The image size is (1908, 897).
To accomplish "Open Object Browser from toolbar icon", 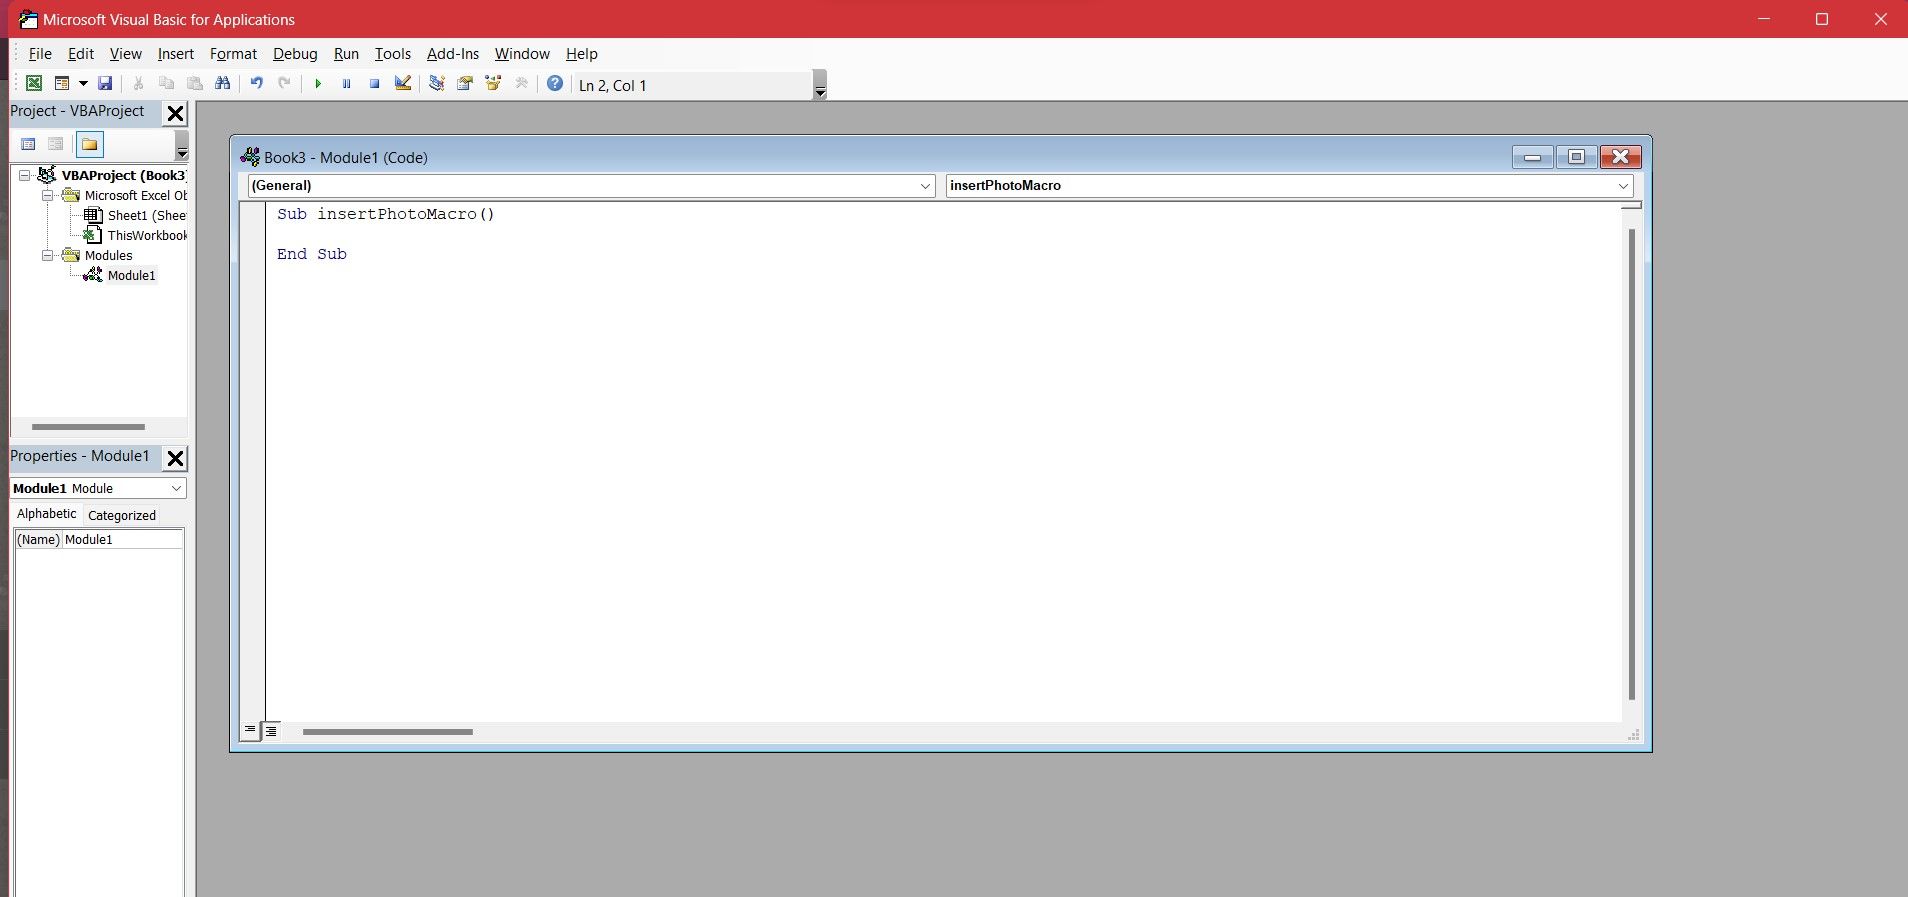I will [493, 84].
